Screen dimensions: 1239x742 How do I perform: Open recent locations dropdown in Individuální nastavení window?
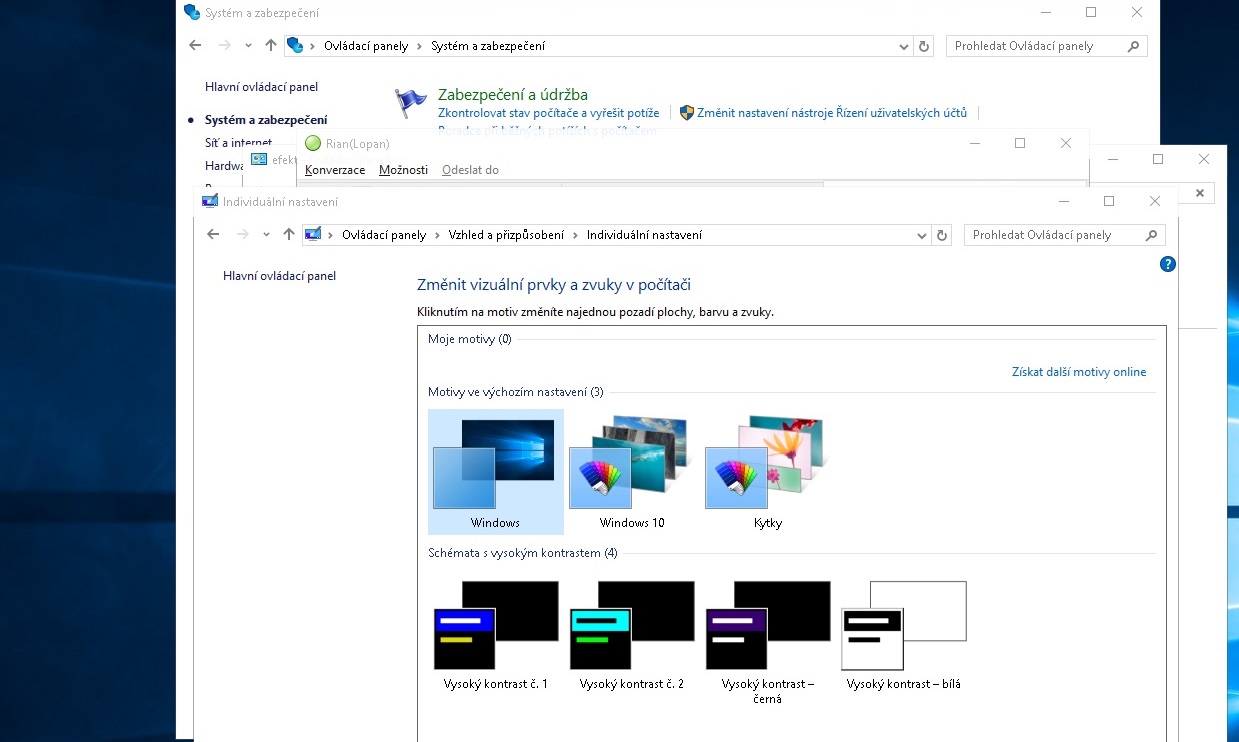pos(266,235)
